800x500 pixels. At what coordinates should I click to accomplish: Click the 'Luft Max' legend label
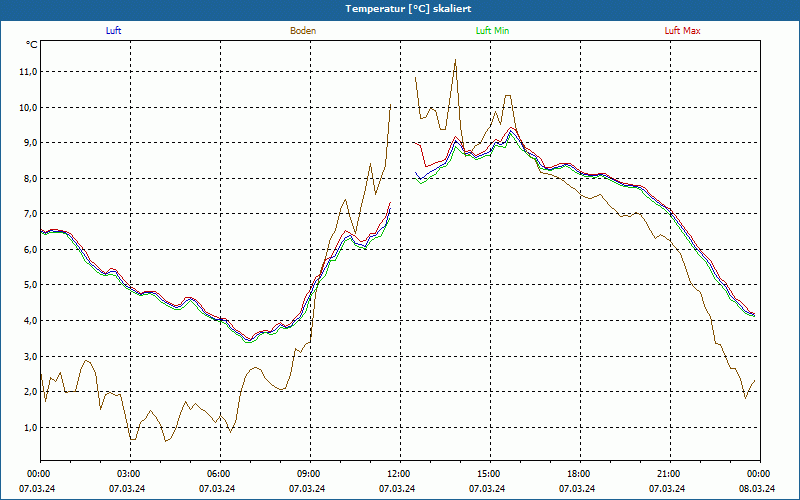[682, 31]
